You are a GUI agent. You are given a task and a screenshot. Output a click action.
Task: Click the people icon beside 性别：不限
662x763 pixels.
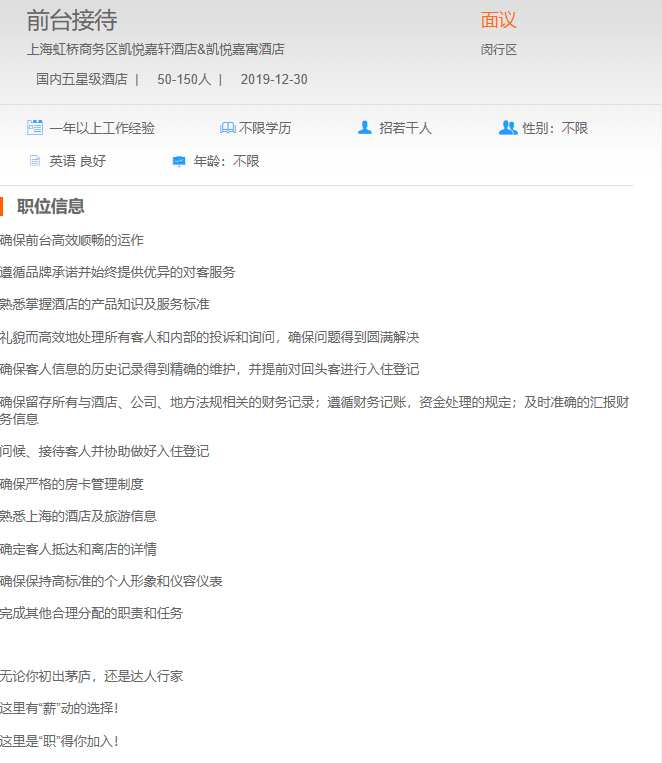(507, 128)
